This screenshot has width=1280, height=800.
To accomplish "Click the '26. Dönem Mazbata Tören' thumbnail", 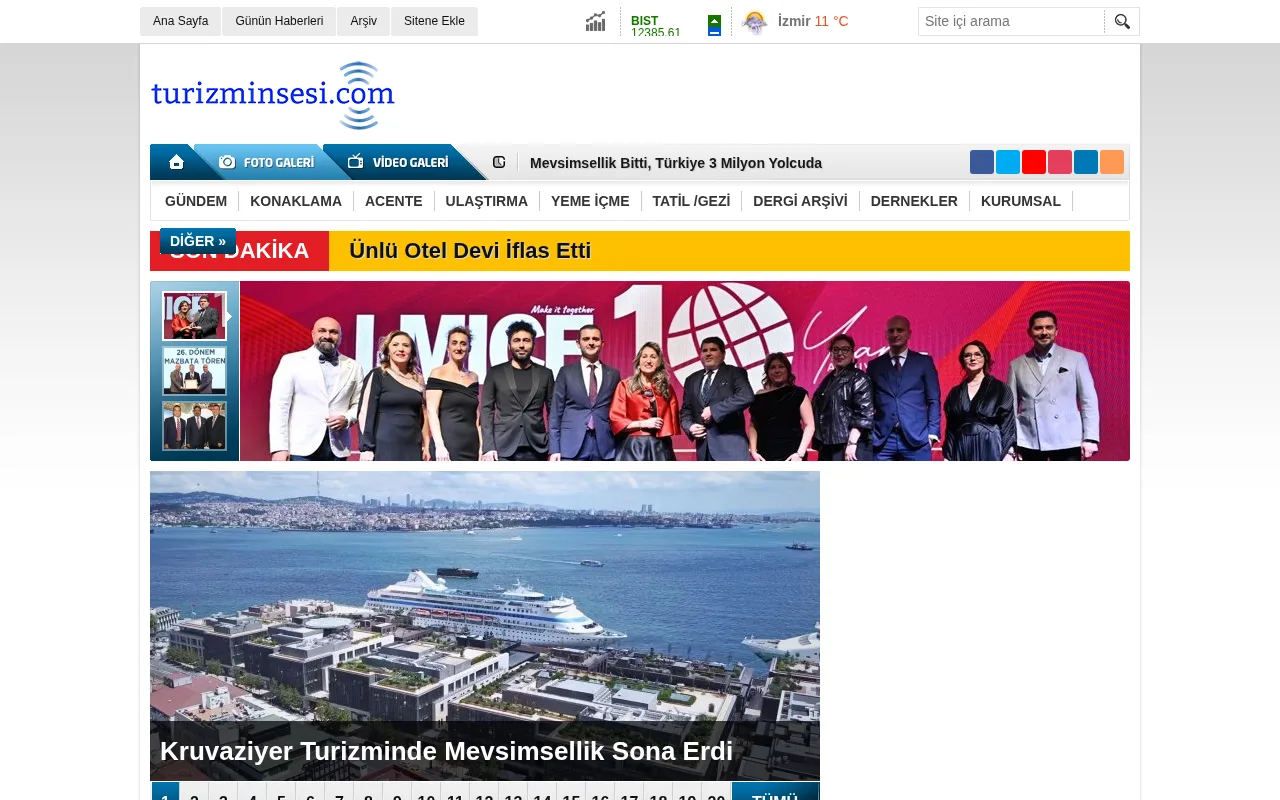I will tap(194, 371).
